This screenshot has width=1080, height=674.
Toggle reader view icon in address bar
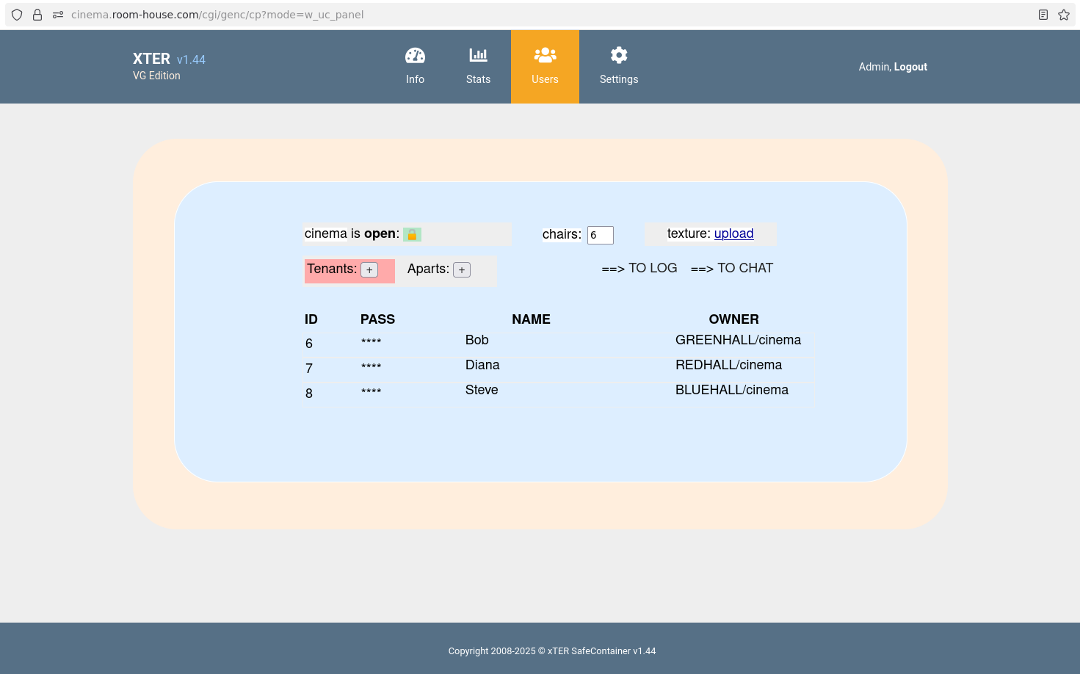1043,15
